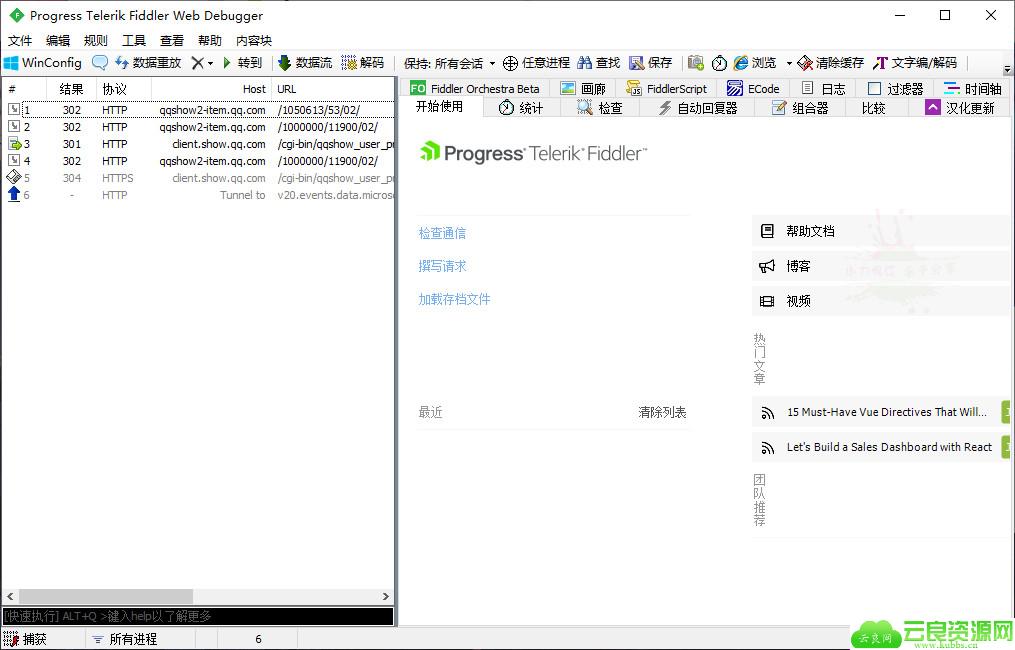Open the 时间轴 tab

click(x=973, y=89)
